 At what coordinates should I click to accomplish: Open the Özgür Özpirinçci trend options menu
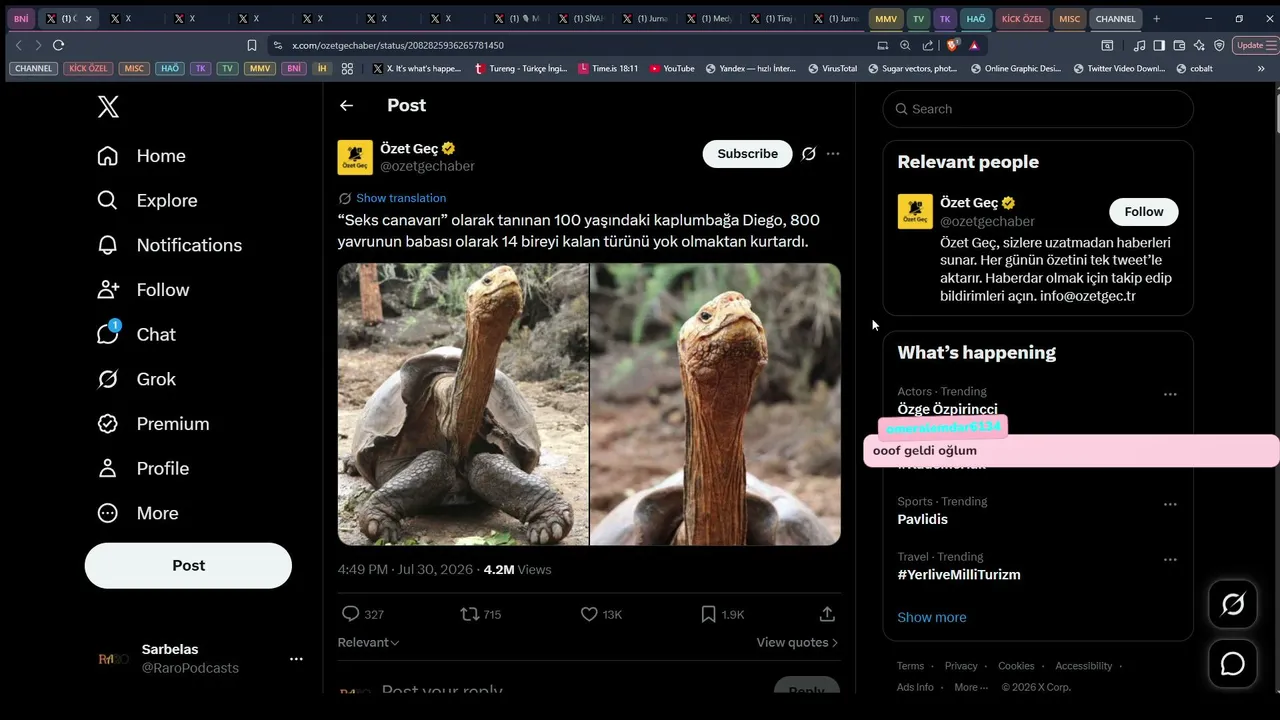1170,395
